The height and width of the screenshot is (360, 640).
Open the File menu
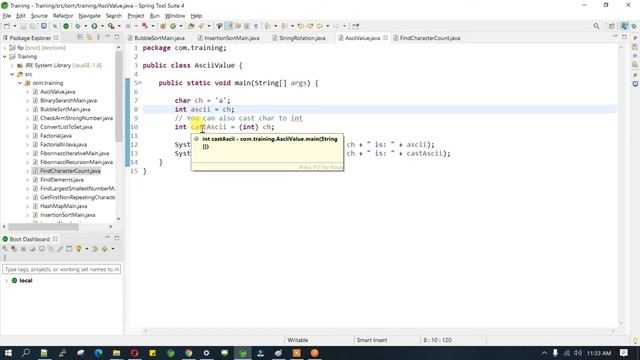pyautogui.click(x=7, y=16)
